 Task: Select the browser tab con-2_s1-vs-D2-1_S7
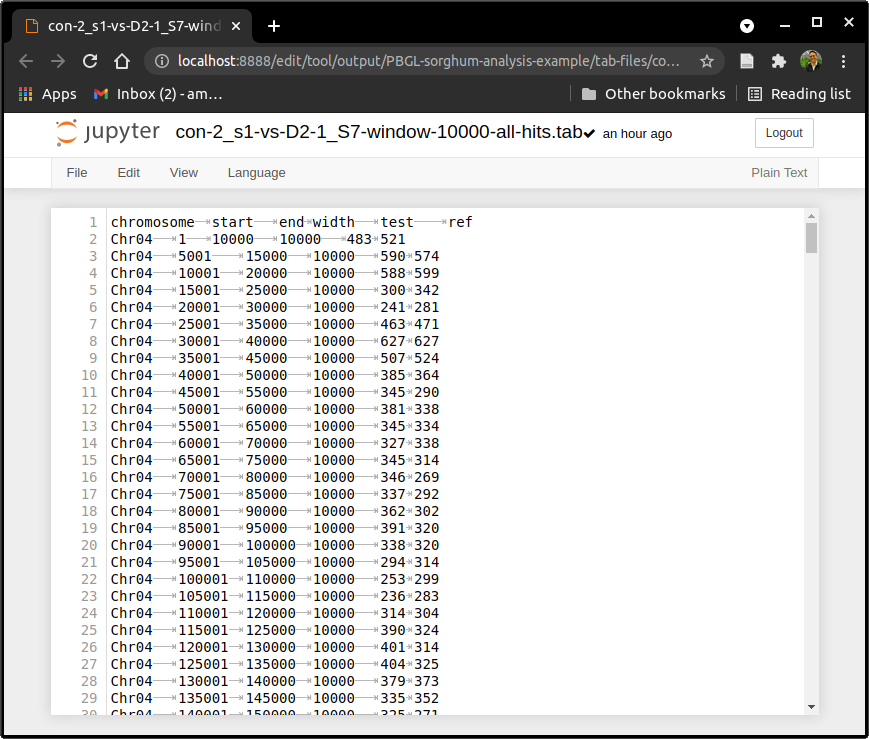pos(133,26)
